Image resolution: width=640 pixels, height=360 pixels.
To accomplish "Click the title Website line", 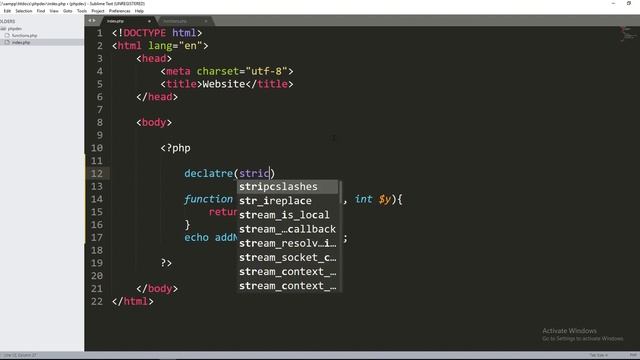I will (227, 84).
